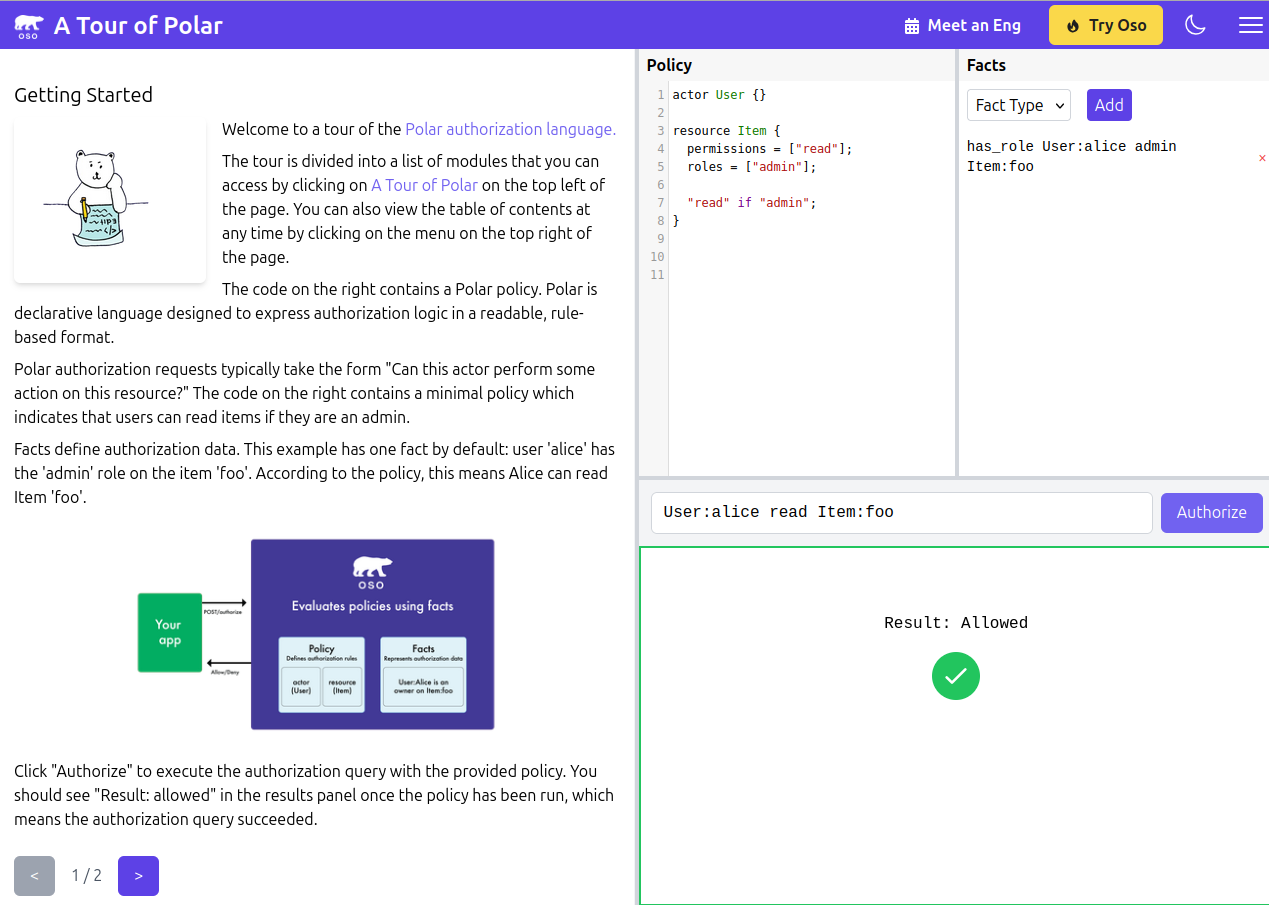Click the Your app box in diagram
This screenshot has height=905, width=1269.
pyautogui.click(x=169, y=632)
